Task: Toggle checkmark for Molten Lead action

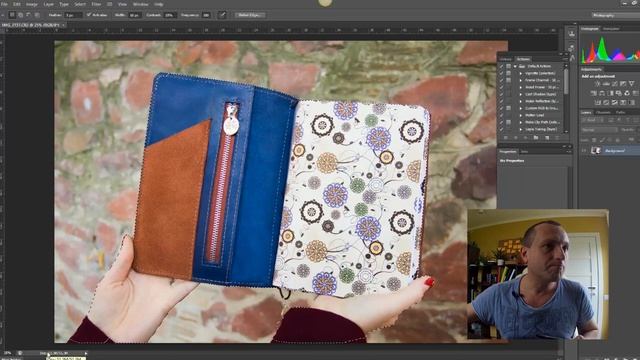Action: (502, 115)
